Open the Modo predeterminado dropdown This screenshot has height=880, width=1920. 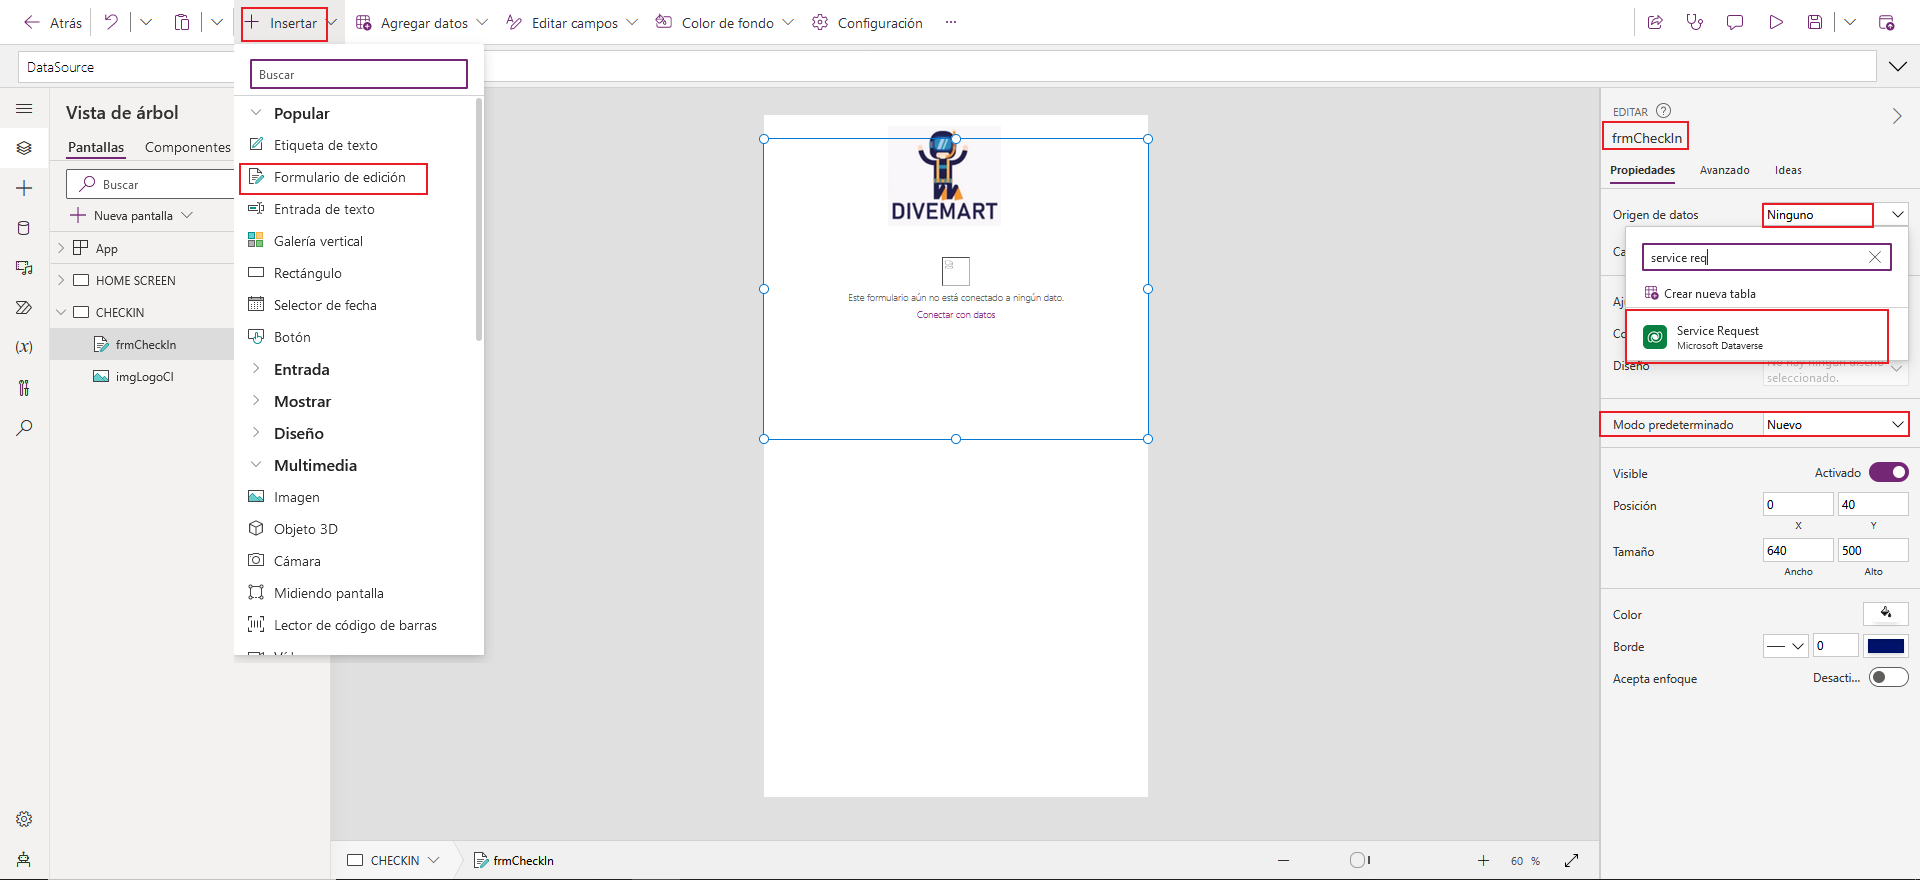coord(1835,424)
